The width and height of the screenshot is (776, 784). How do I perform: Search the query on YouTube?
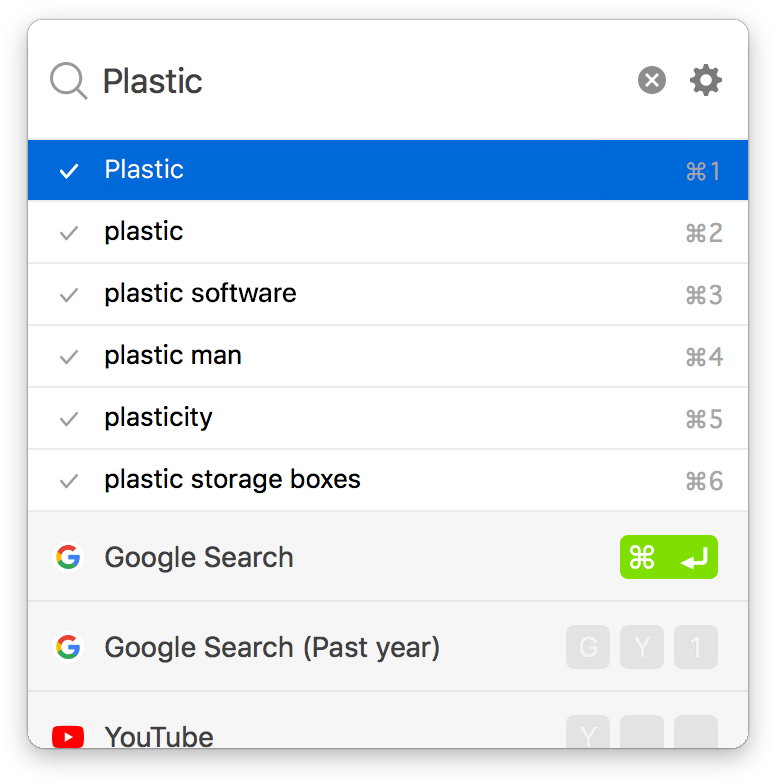(x=388, y=720)
